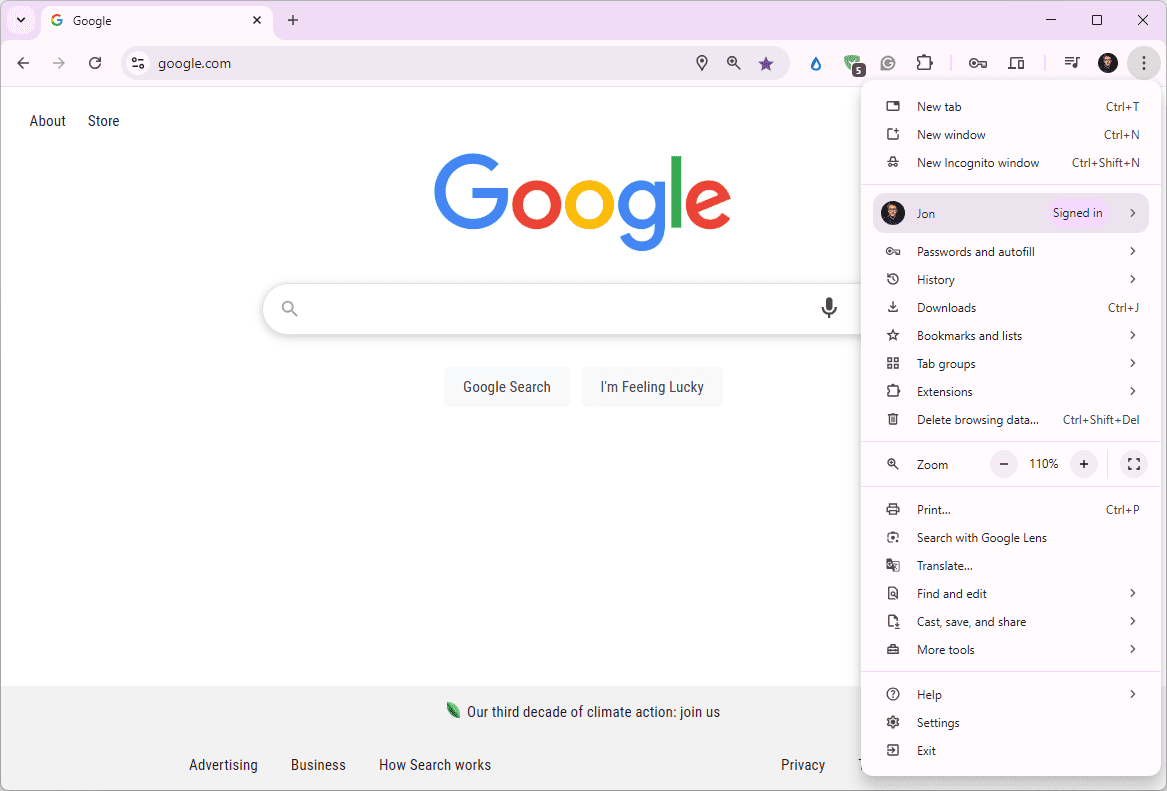The width and height of the screenshot is (1167, 791).
Task: Click the green shield extension with badge 5
Action: [x=852, y=64]
